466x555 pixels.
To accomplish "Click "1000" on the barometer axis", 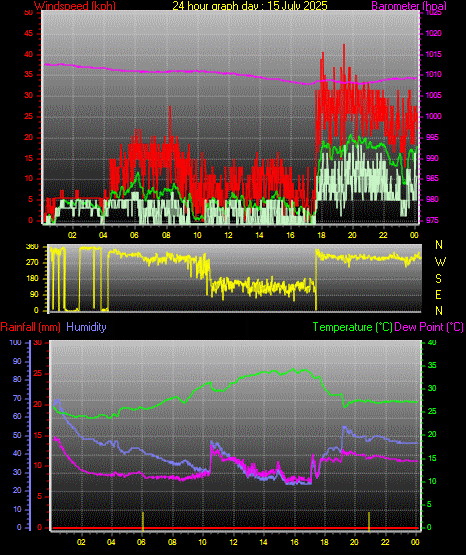I will pos(433,116).
